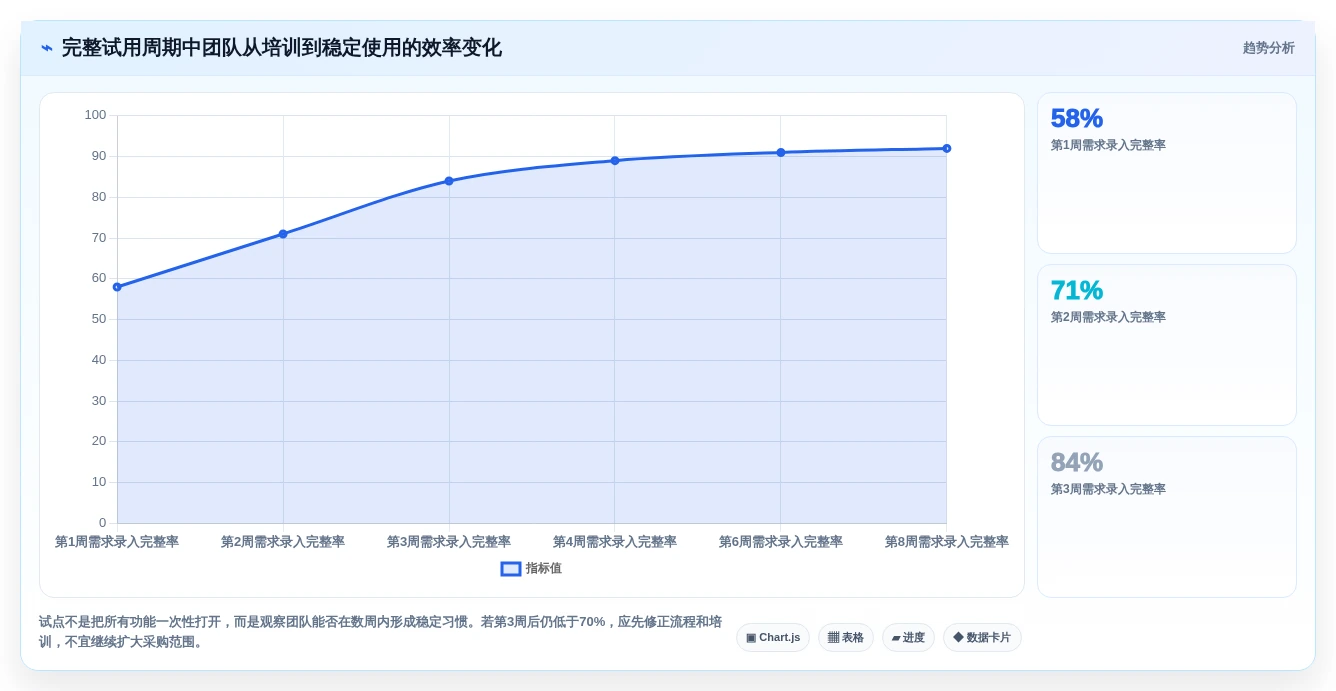Image resolution: width=1336 pixels, height=691 pixels.
Task: Select the week 1 data point at 58
Action: pyautogui.click(x=117, y=287)
